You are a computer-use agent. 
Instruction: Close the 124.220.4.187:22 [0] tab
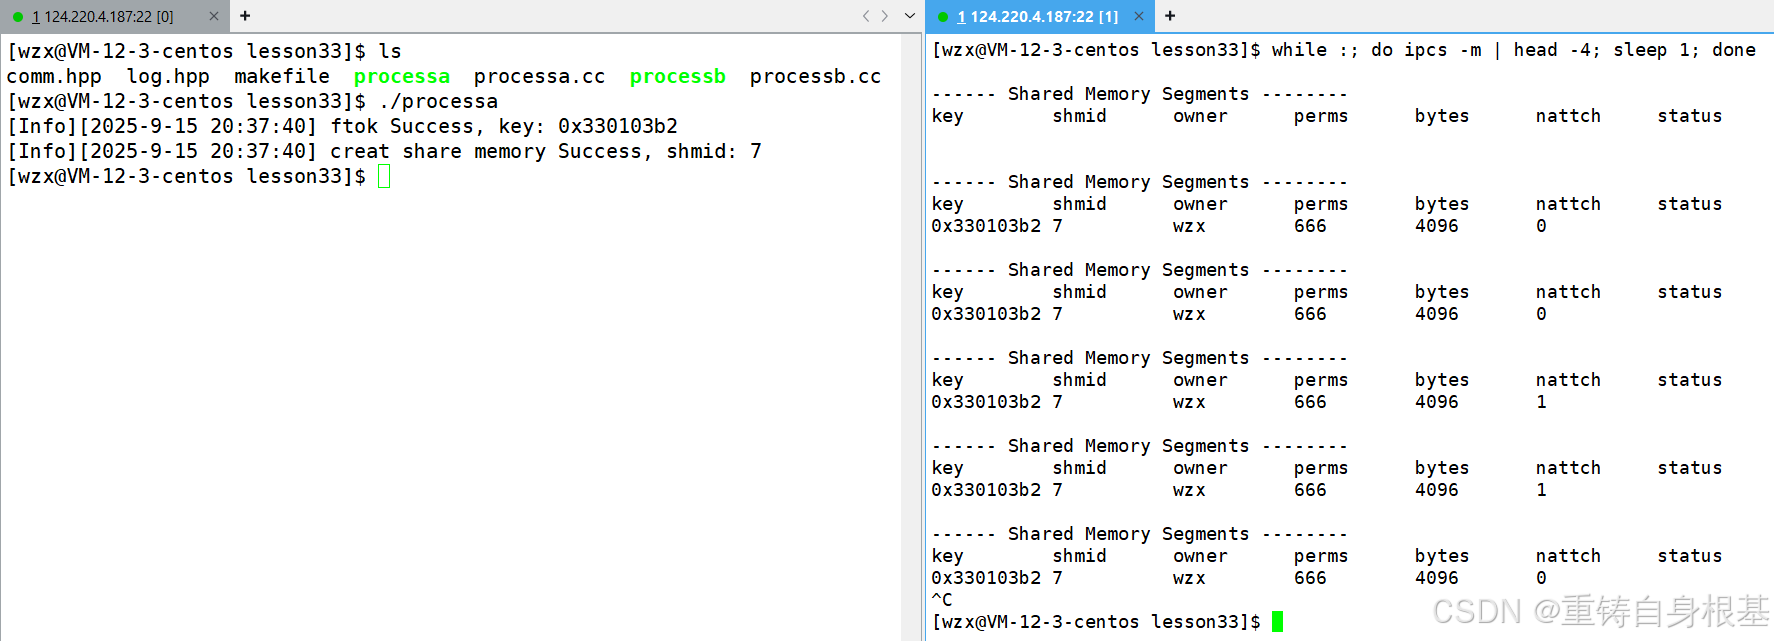pyautogui.click(x=213, y=16)
